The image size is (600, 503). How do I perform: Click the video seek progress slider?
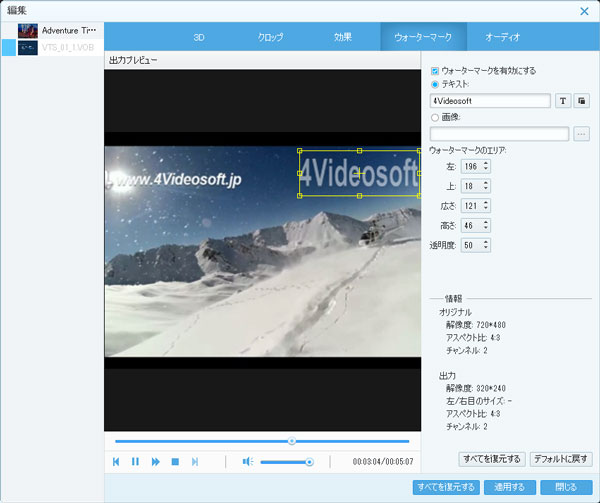pyautogui.click(x=262, y=440)
